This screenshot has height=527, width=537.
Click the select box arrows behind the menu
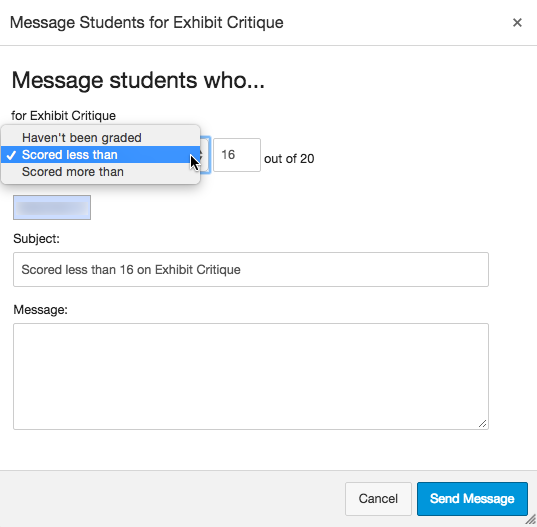[205, 155]
